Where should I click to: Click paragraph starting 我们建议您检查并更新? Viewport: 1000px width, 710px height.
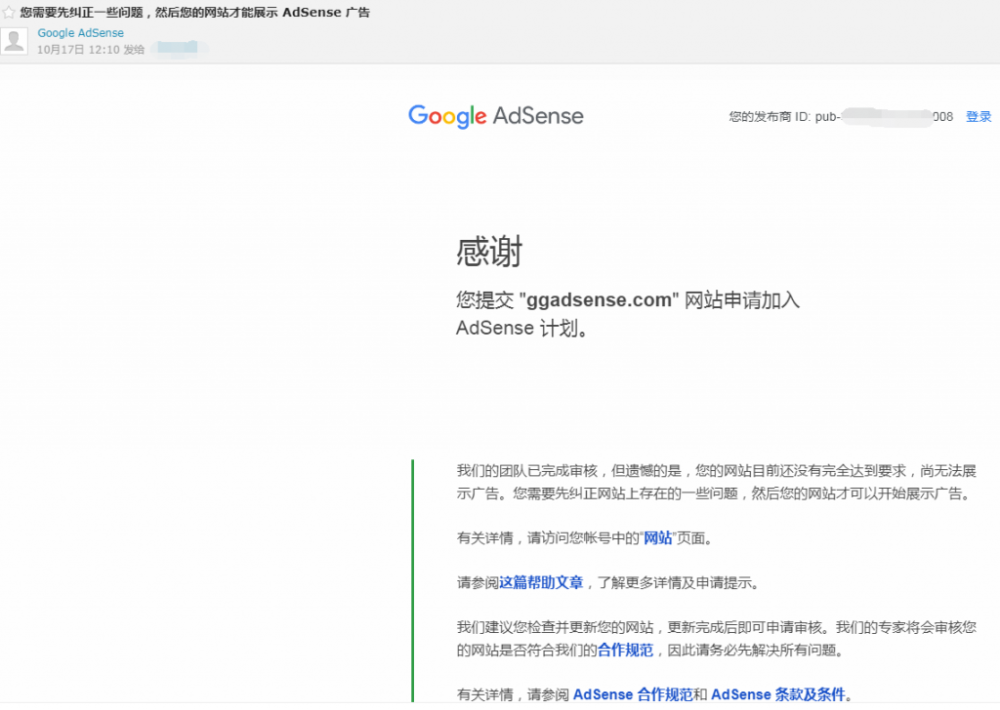(716, 639)
